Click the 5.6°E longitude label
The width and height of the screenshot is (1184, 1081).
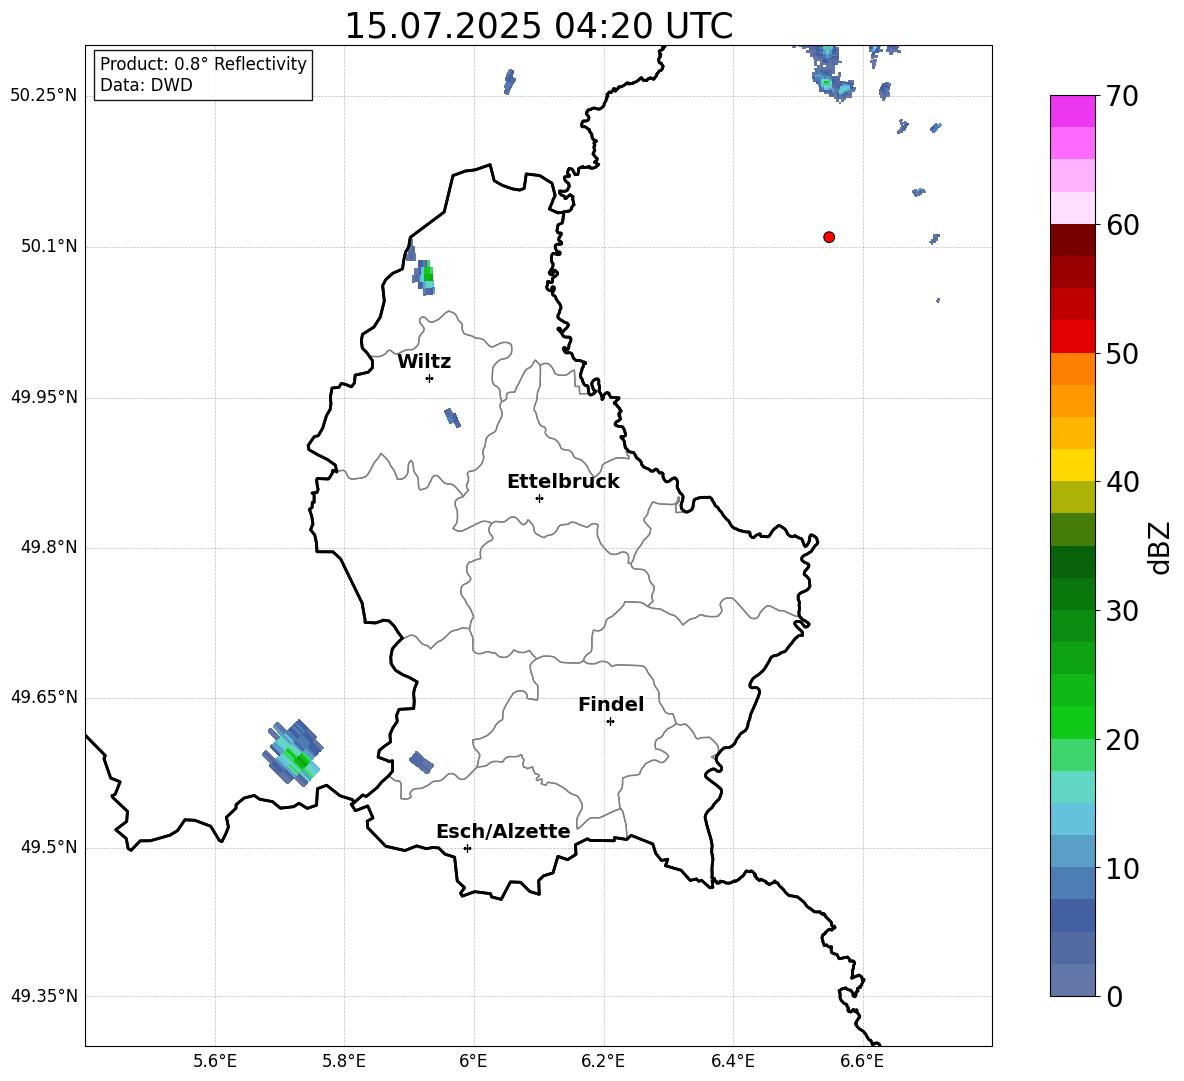point(215,1061)
